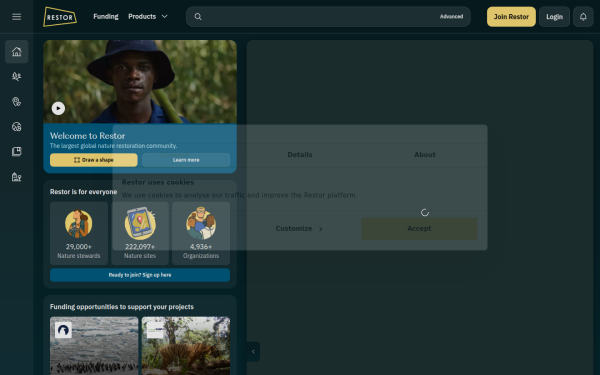Collapse the side panel with chevron
Image resolution: width=600 pixels, height=375 pixels.
(x=253, y=351)
